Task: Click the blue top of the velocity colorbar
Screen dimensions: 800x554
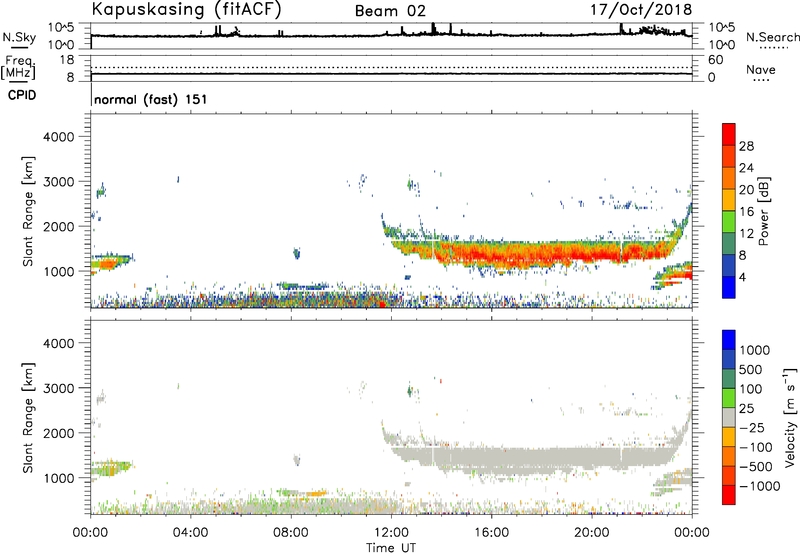Action: (729, 340)
